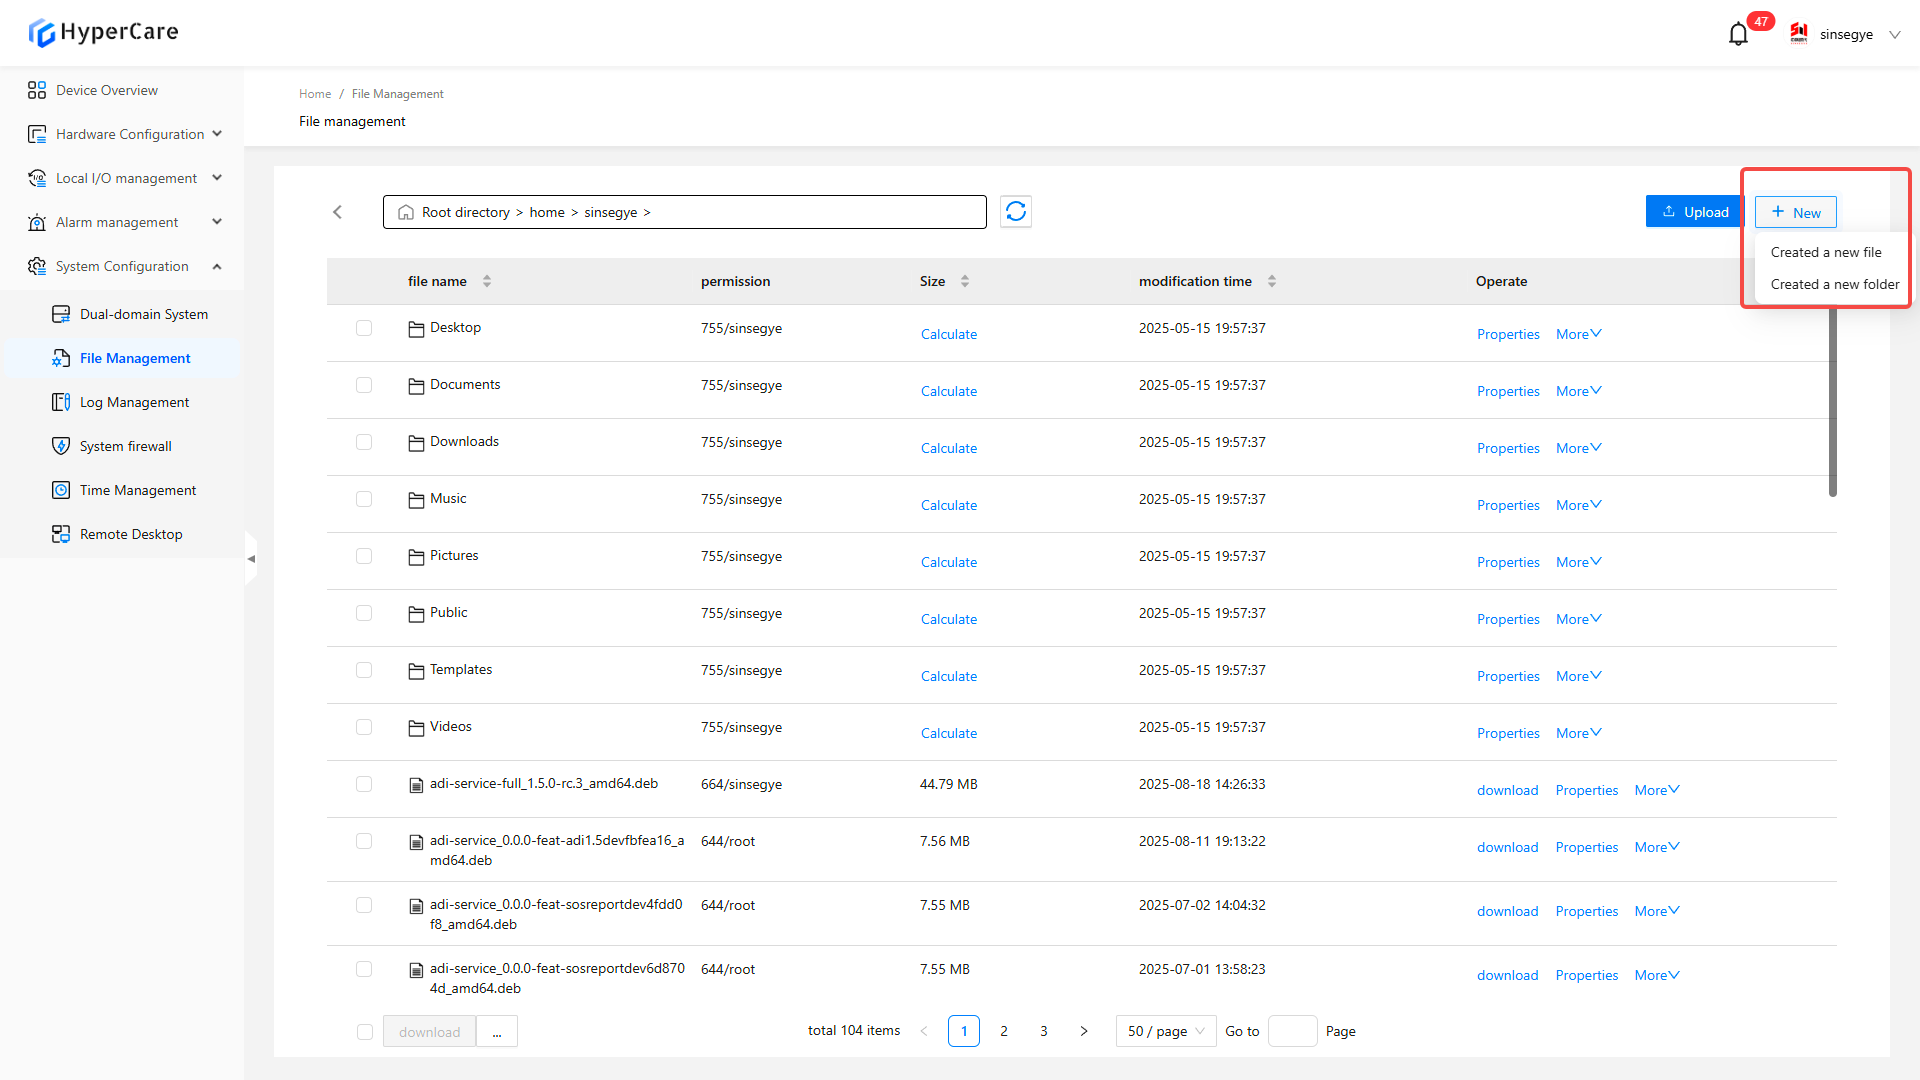Image resolution: width=1920 pixels, height=1080 pixels.
Task: Open System firewall page
Action: (126, 446)
